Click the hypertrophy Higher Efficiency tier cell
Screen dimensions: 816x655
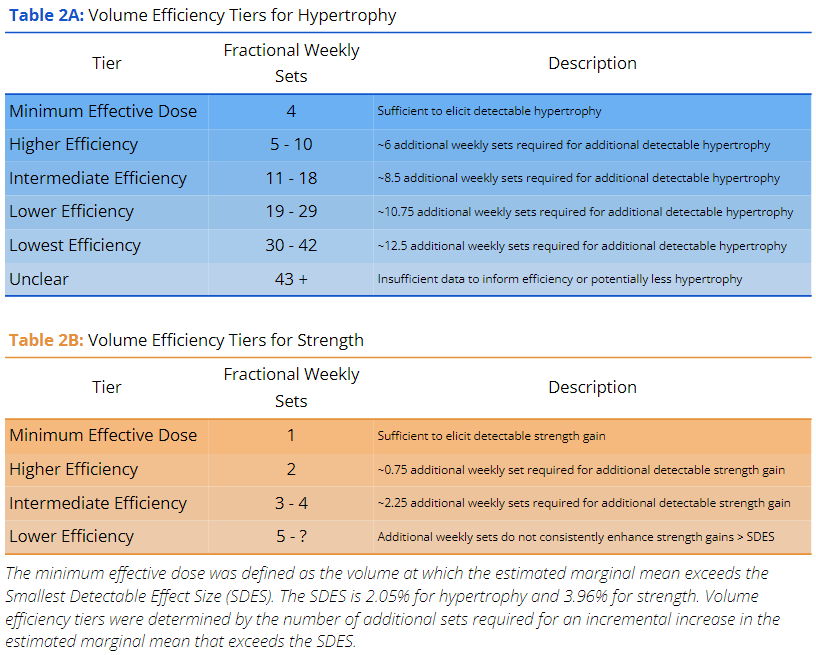73,145
